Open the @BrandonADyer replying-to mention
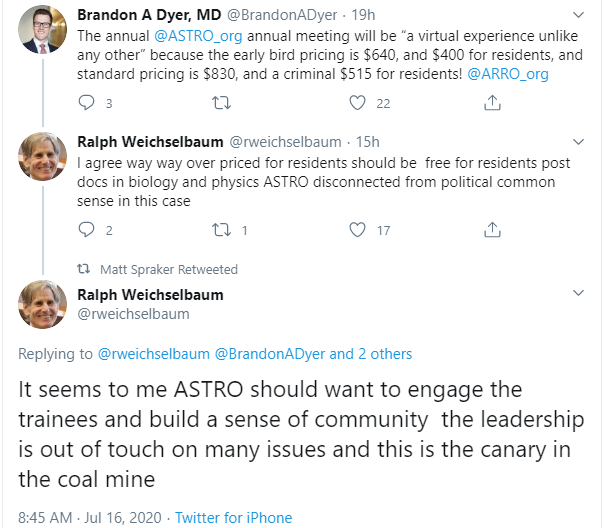The image size is (605, 528). point(269,353)
